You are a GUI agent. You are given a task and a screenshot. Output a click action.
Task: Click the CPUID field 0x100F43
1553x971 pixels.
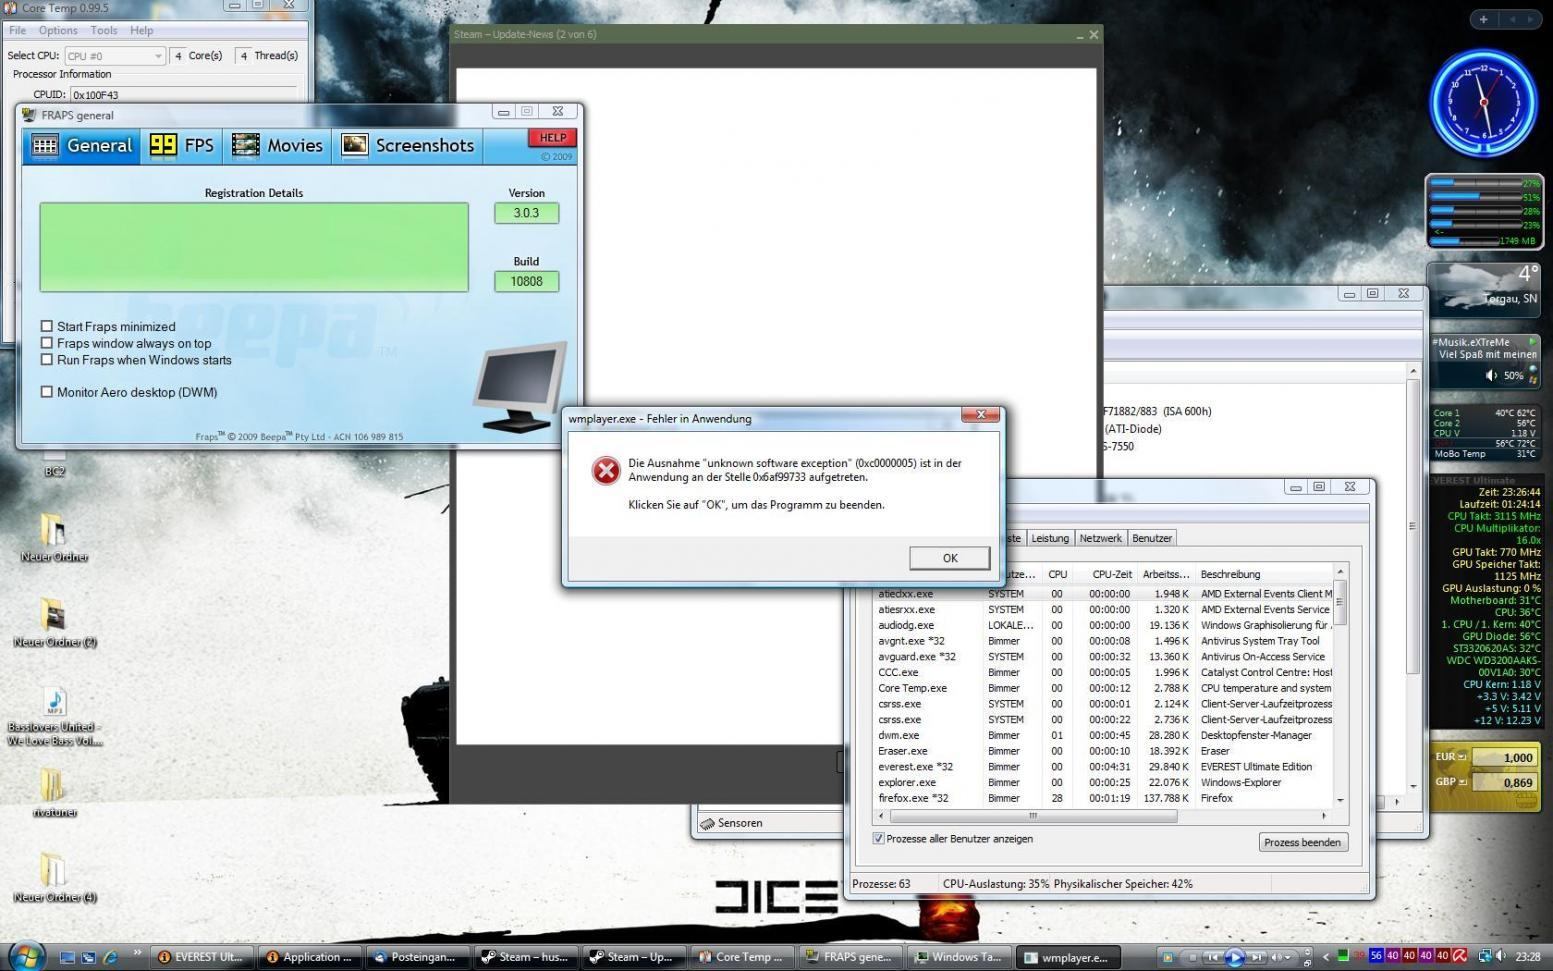coord(184,95)
